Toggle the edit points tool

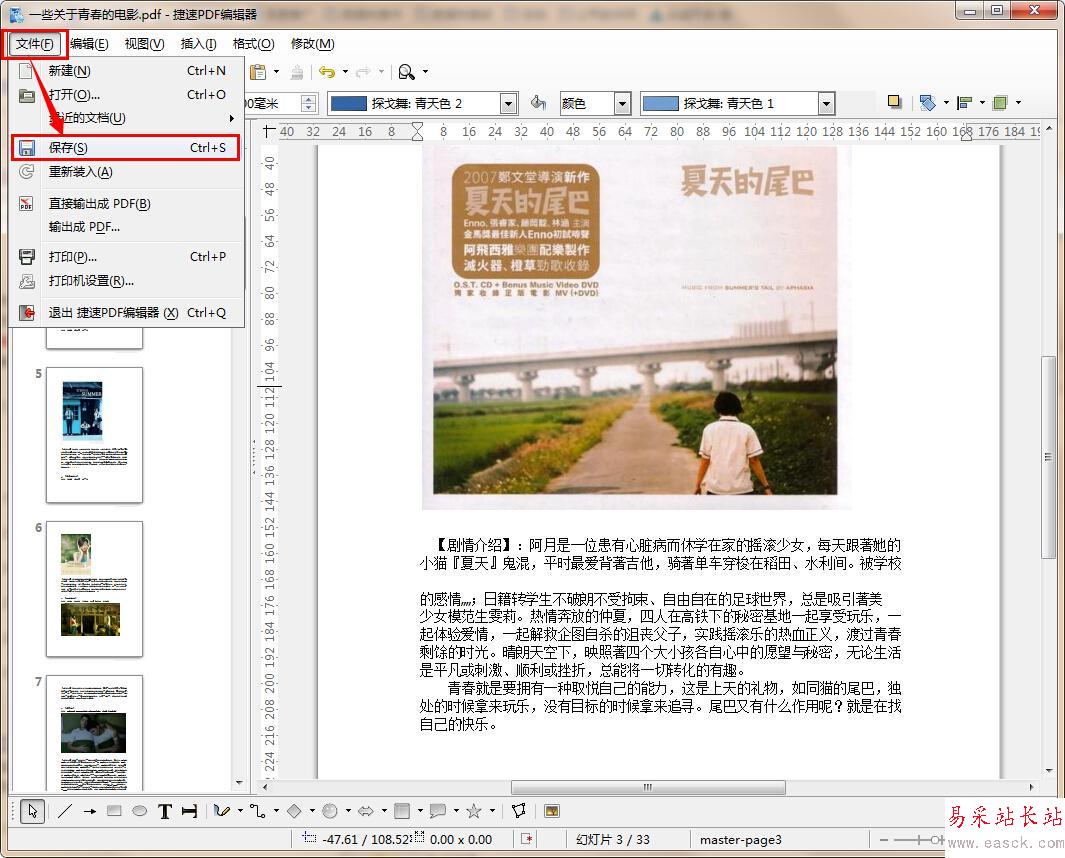[519, 811]
